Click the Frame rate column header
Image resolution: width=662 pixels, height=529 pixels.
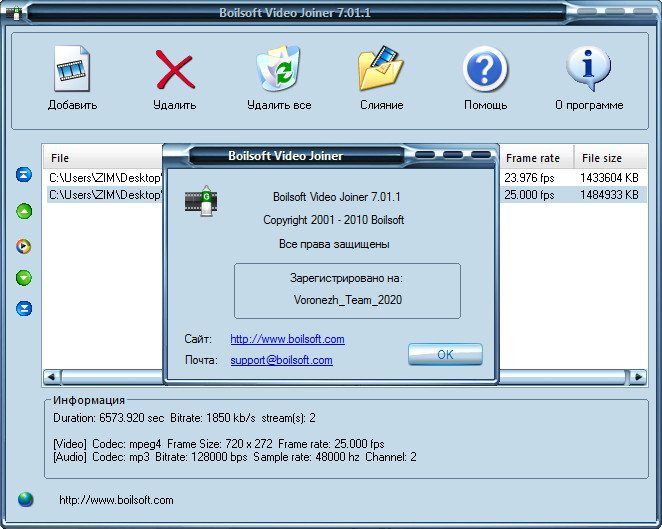[x=536, y=158]
